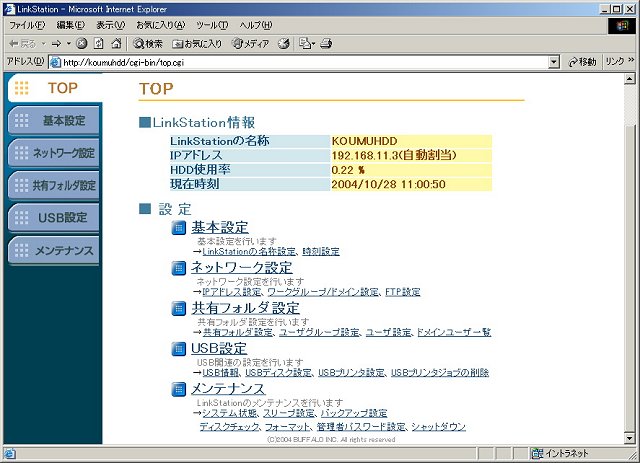Click the status bar page icon
The height and width of the screenshot is (463, 640).
click(10, 453)
